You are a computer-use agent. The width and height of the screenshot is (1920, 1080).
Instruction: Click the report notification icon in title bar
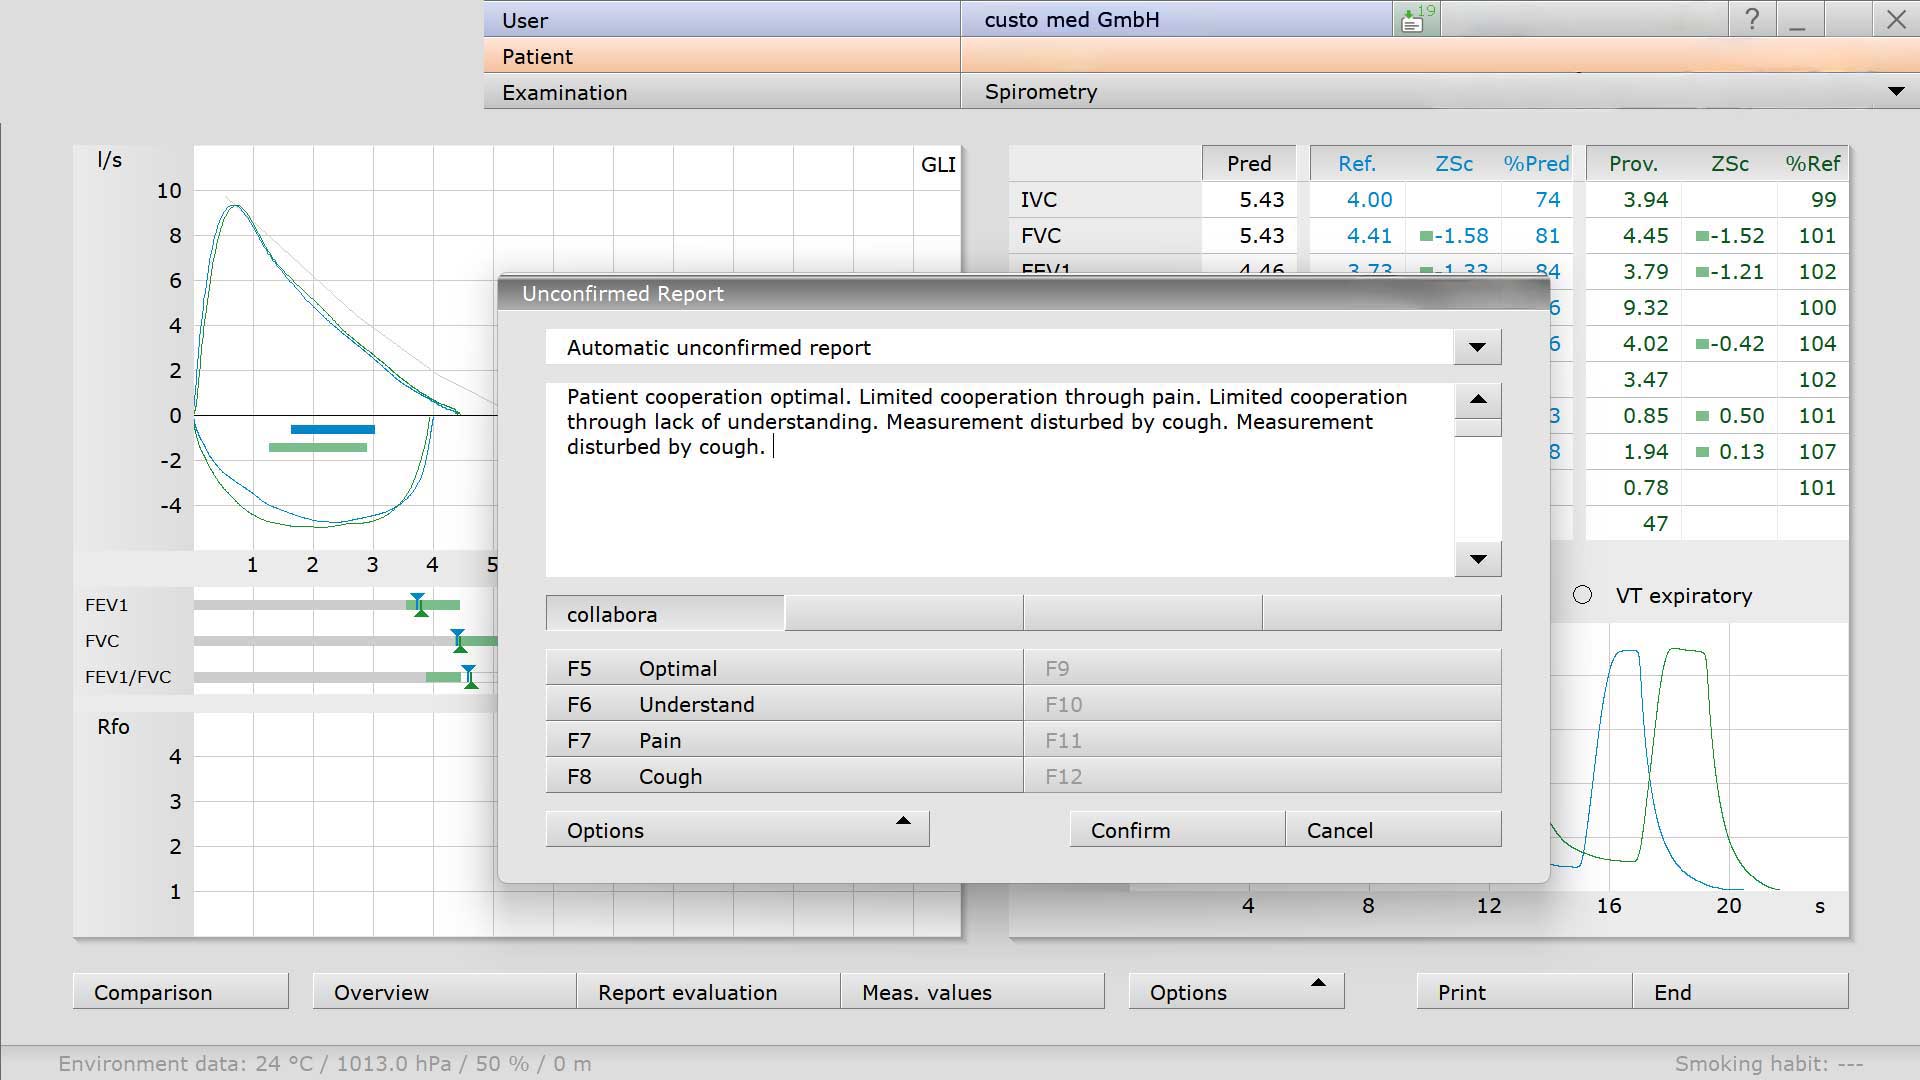(x=1416, y=19)
